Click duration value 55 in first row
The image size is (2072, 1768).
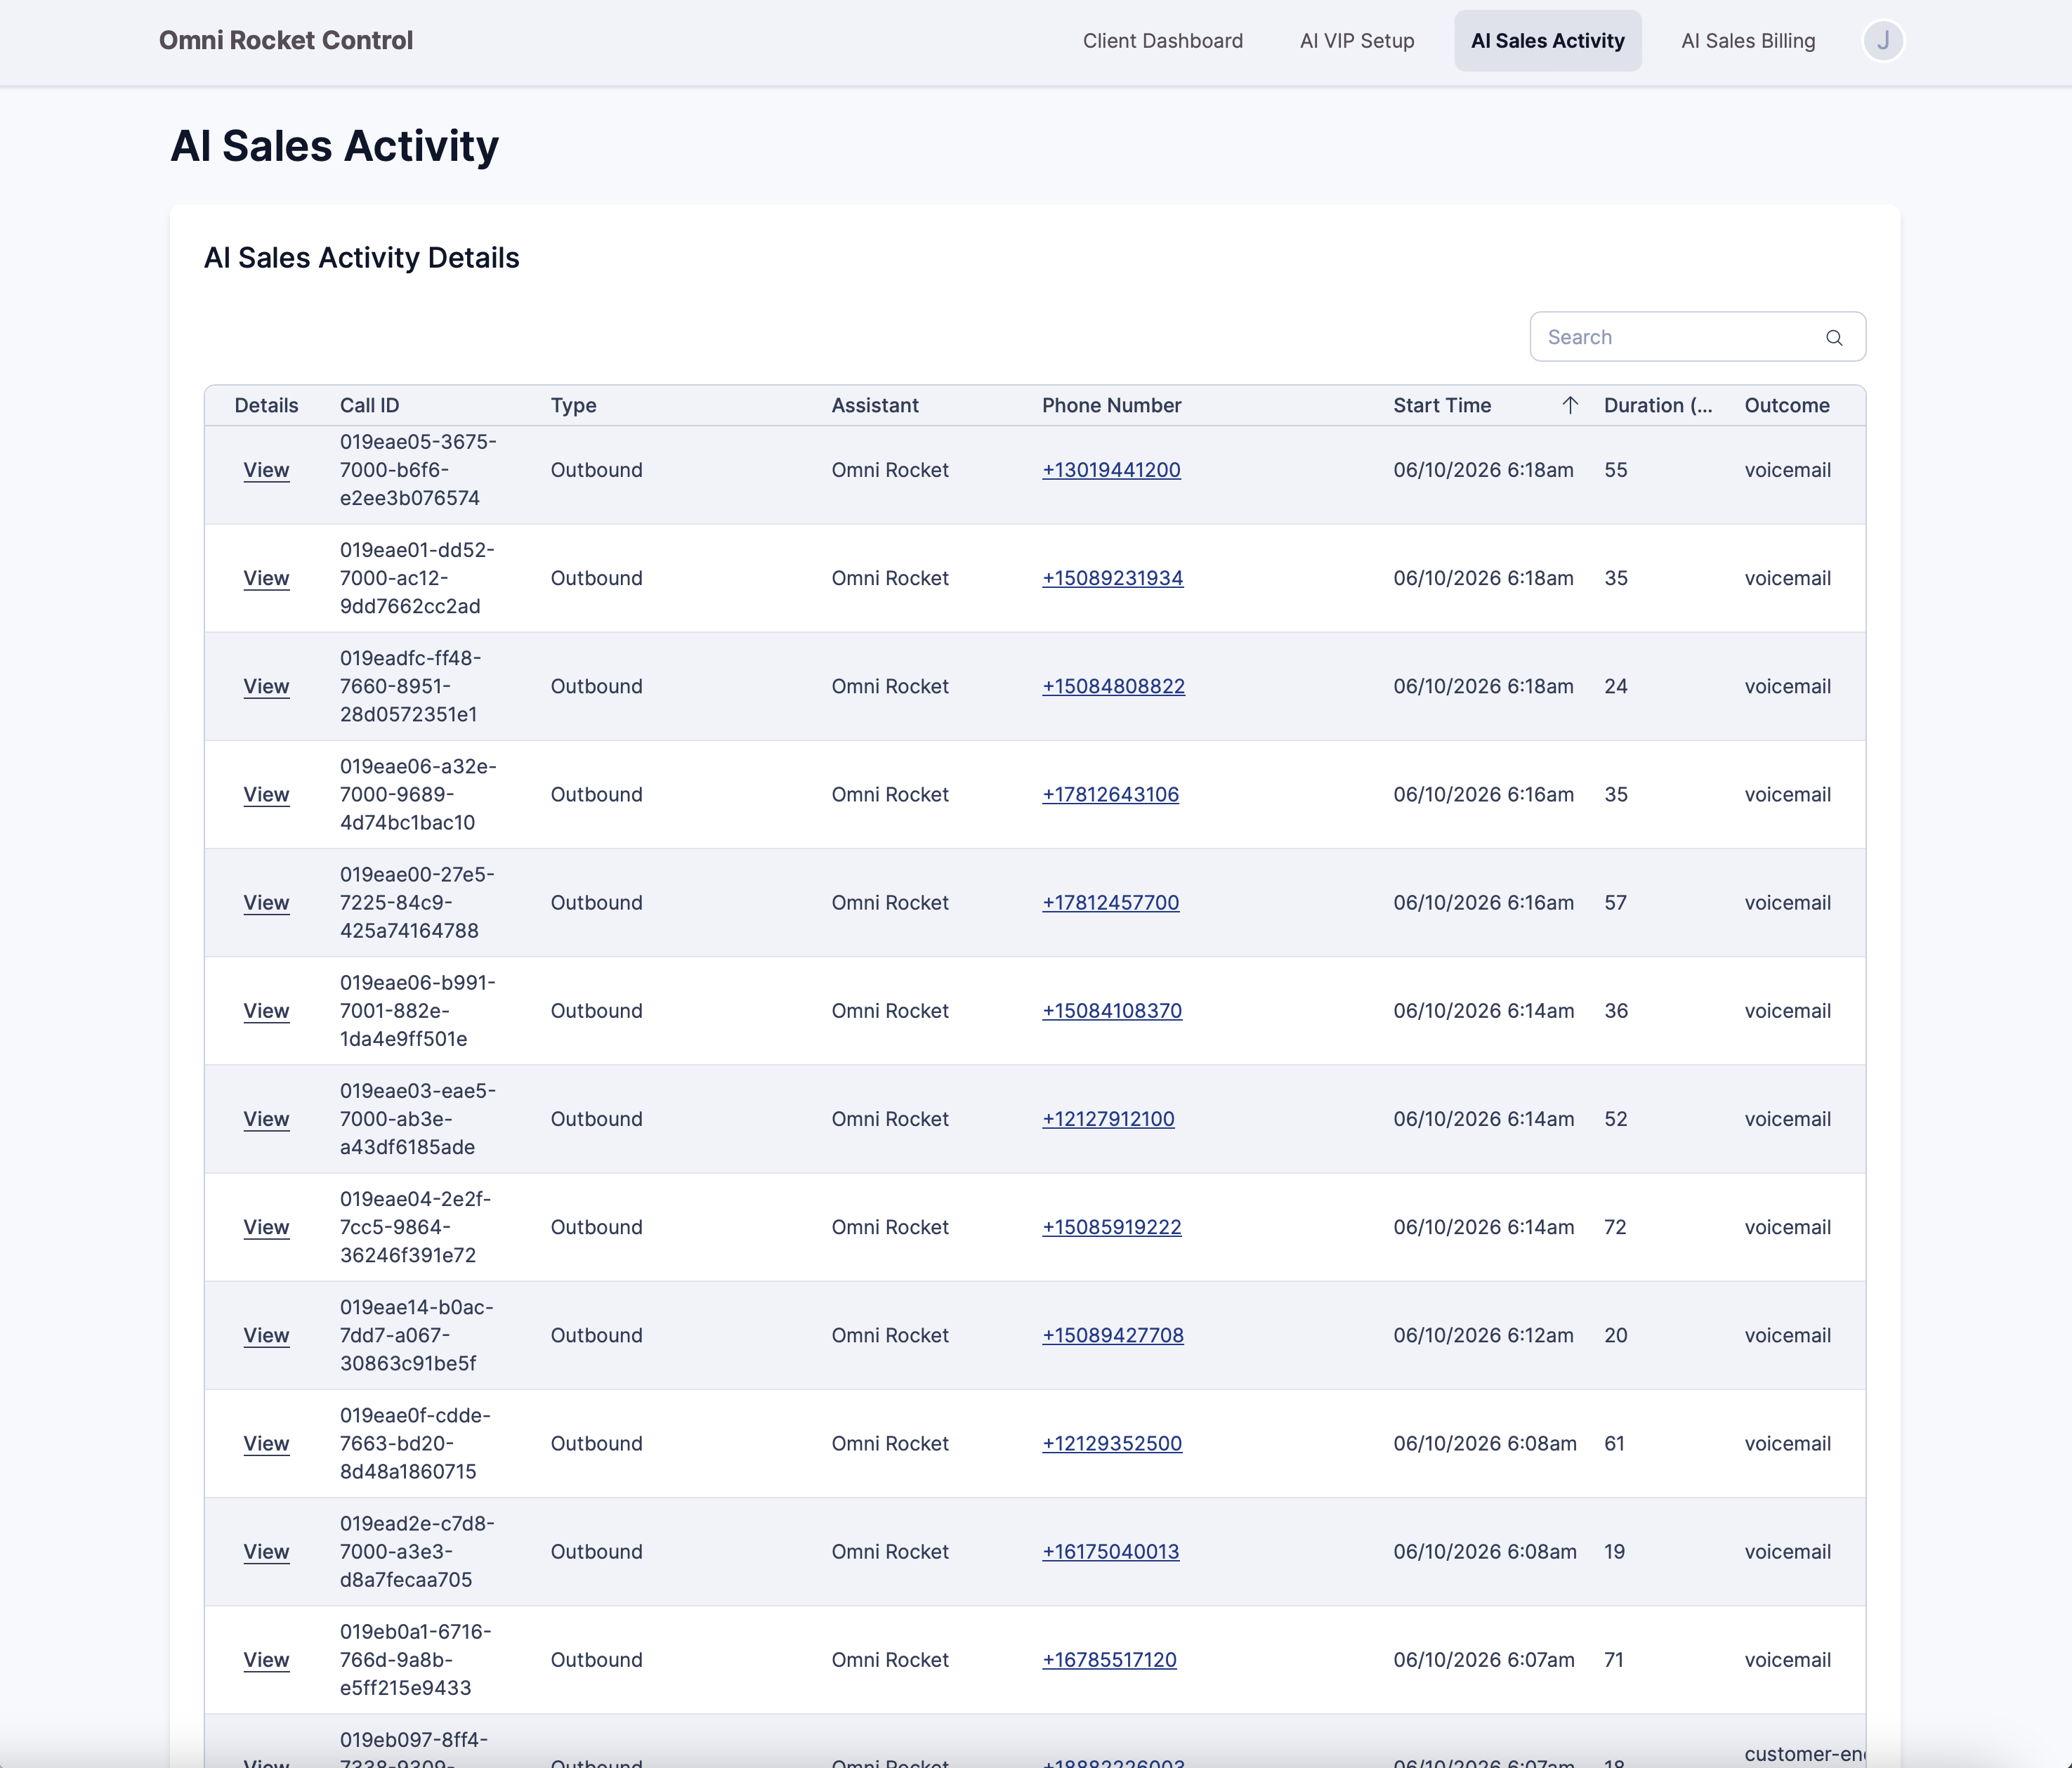tap(1616, 470)
